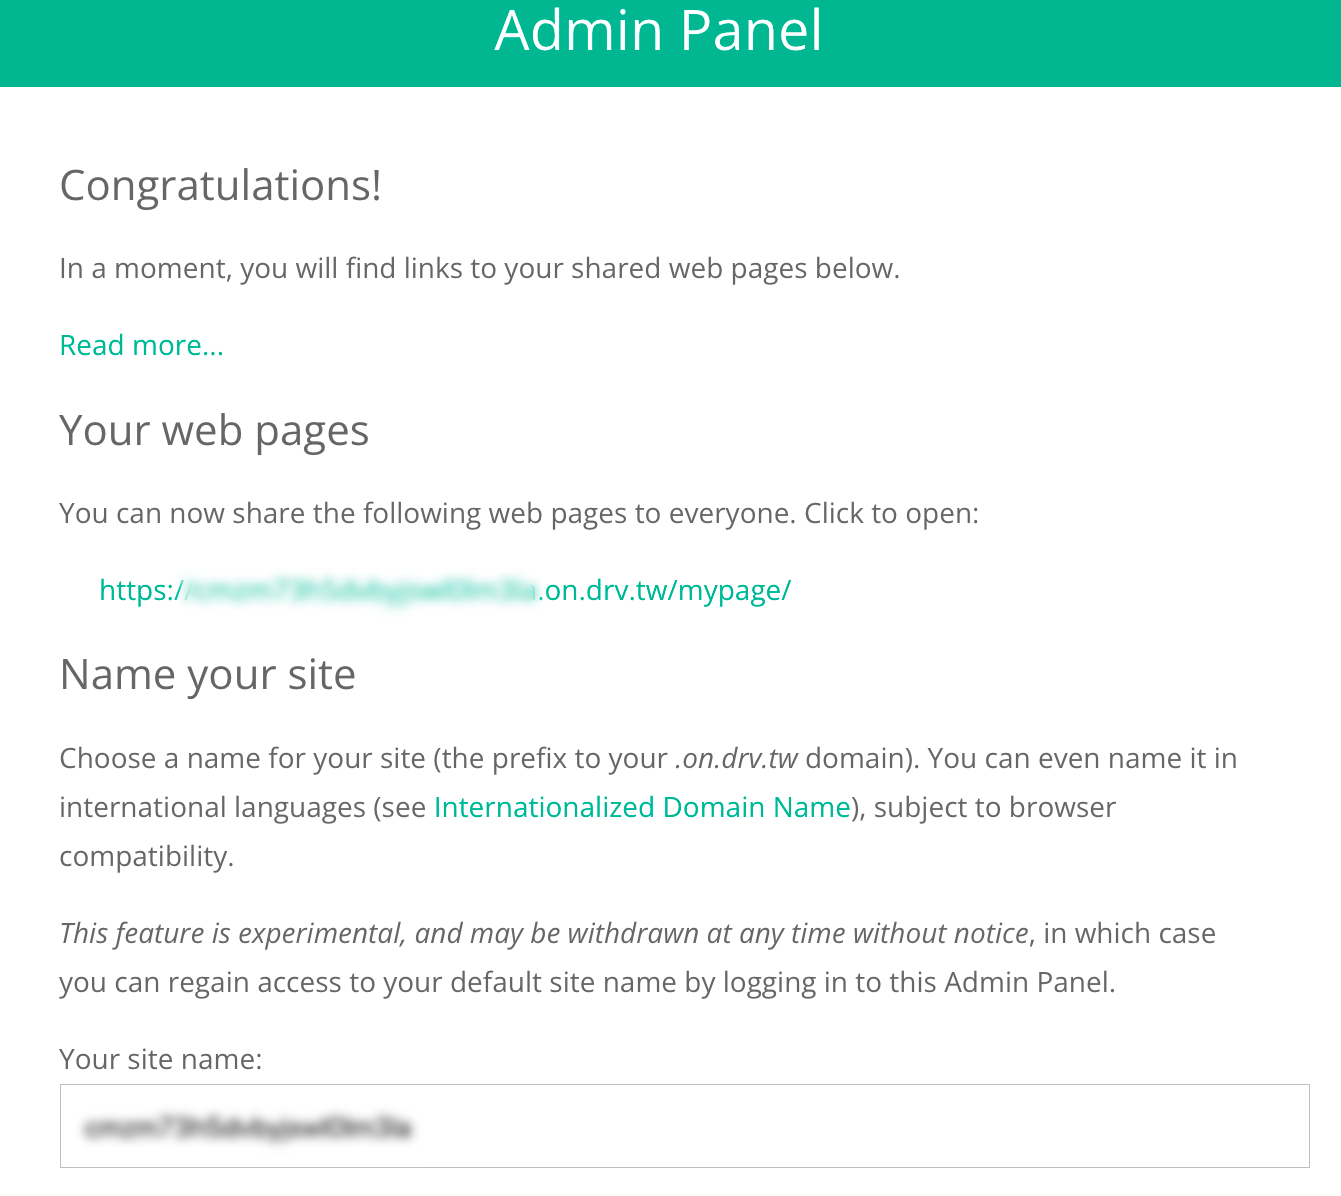Open the on.drv.tw/mypage/ shared page link
The height and width of the screenshot is (1196, 1341).
click(x=445, y=590)
